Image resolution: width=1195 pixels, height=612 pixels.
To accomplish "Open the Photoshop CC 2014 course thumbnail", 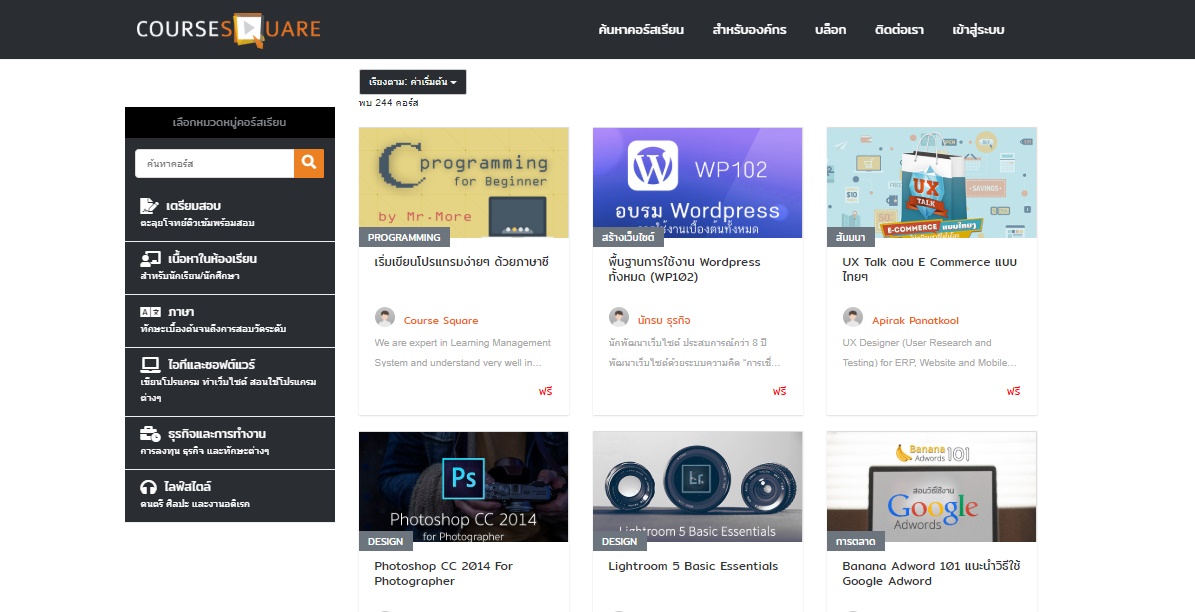I will (x=464, y=487).
